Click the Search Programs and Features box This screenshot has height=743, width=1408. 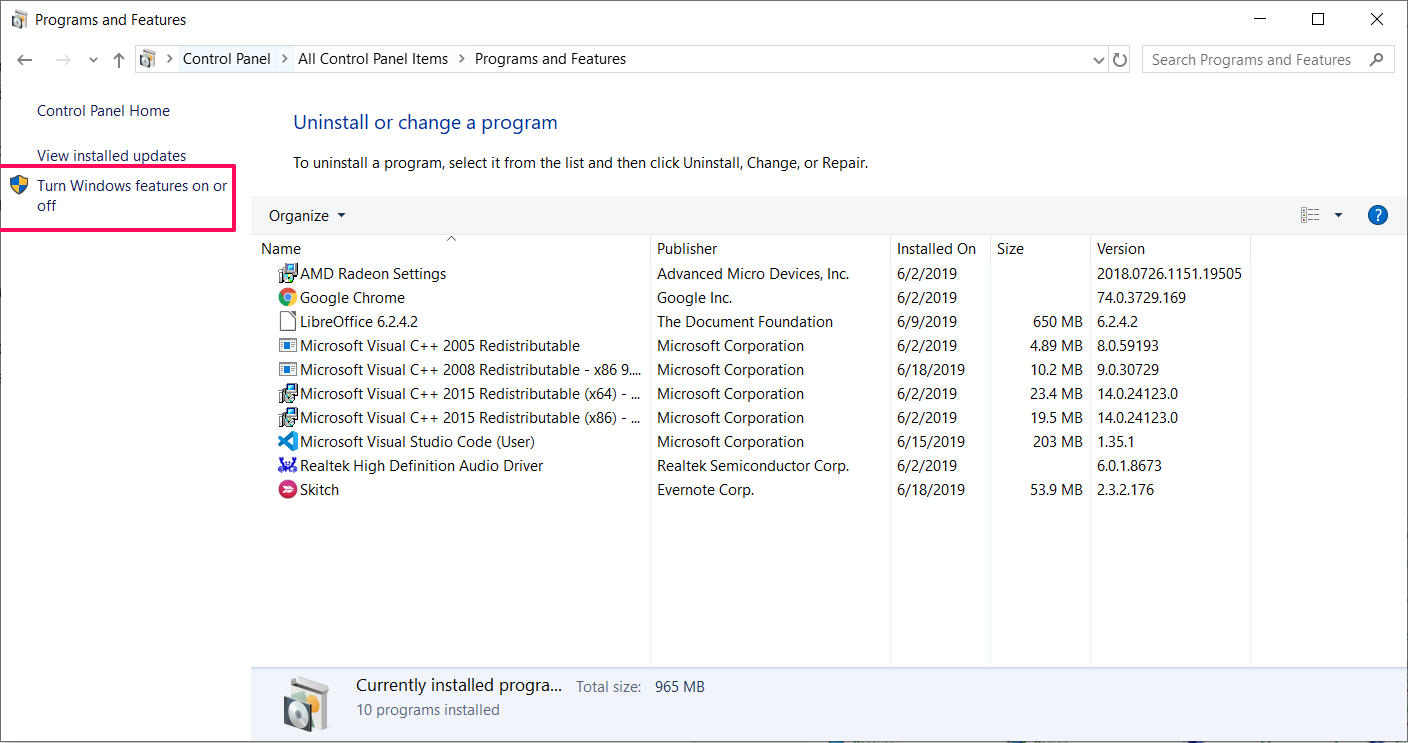[x=1255, y=60]
